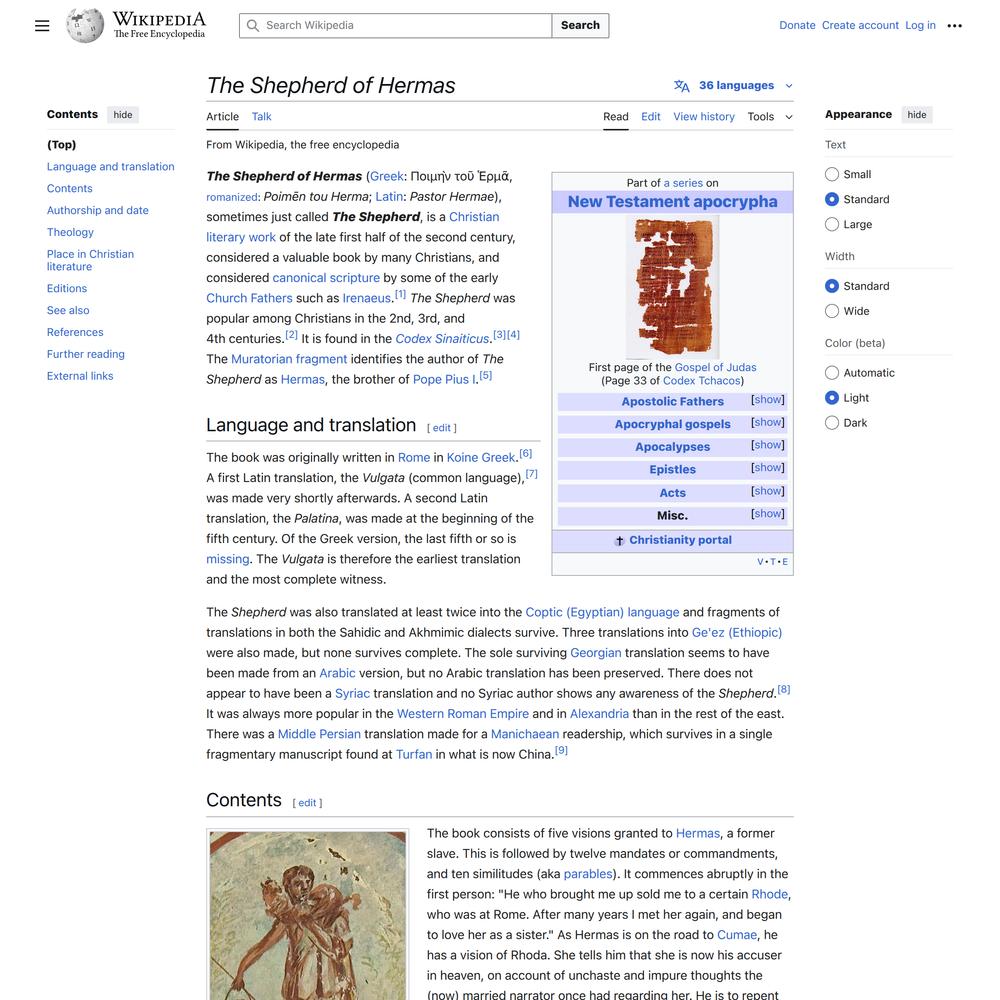This screenshot has width=1000, height=1000.
Task: Click the Wikipedia globe logo
Action: pos(85,26)
